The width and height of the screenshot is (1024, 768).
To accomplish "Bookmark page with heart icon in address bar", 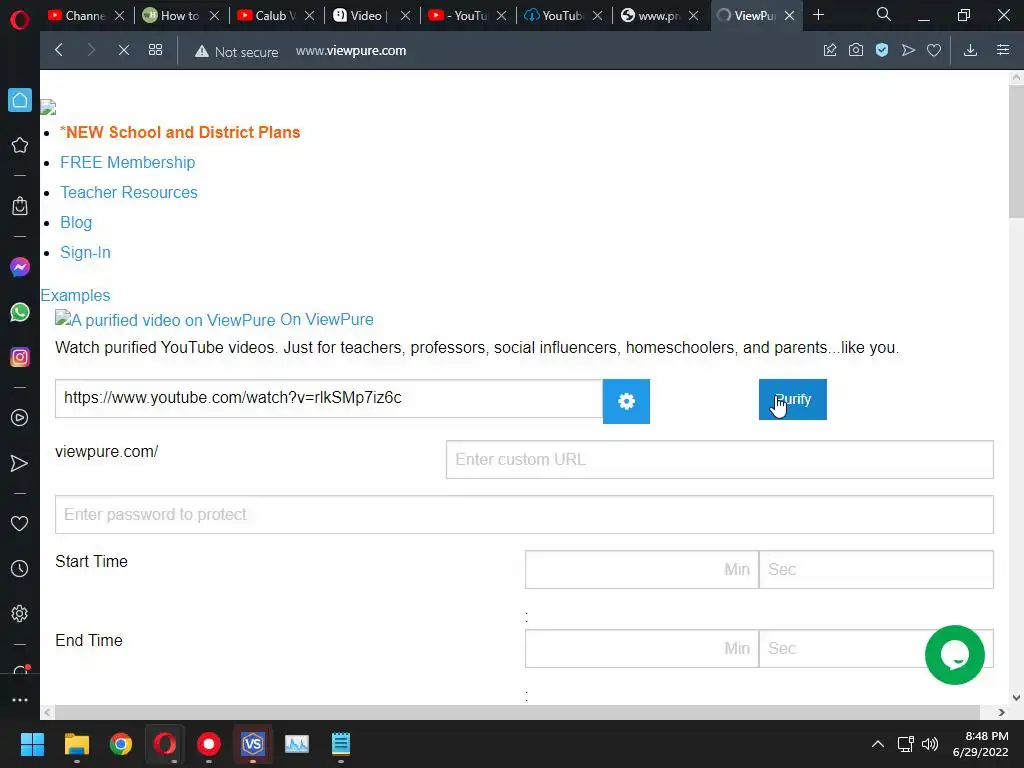I will point(934,50).
